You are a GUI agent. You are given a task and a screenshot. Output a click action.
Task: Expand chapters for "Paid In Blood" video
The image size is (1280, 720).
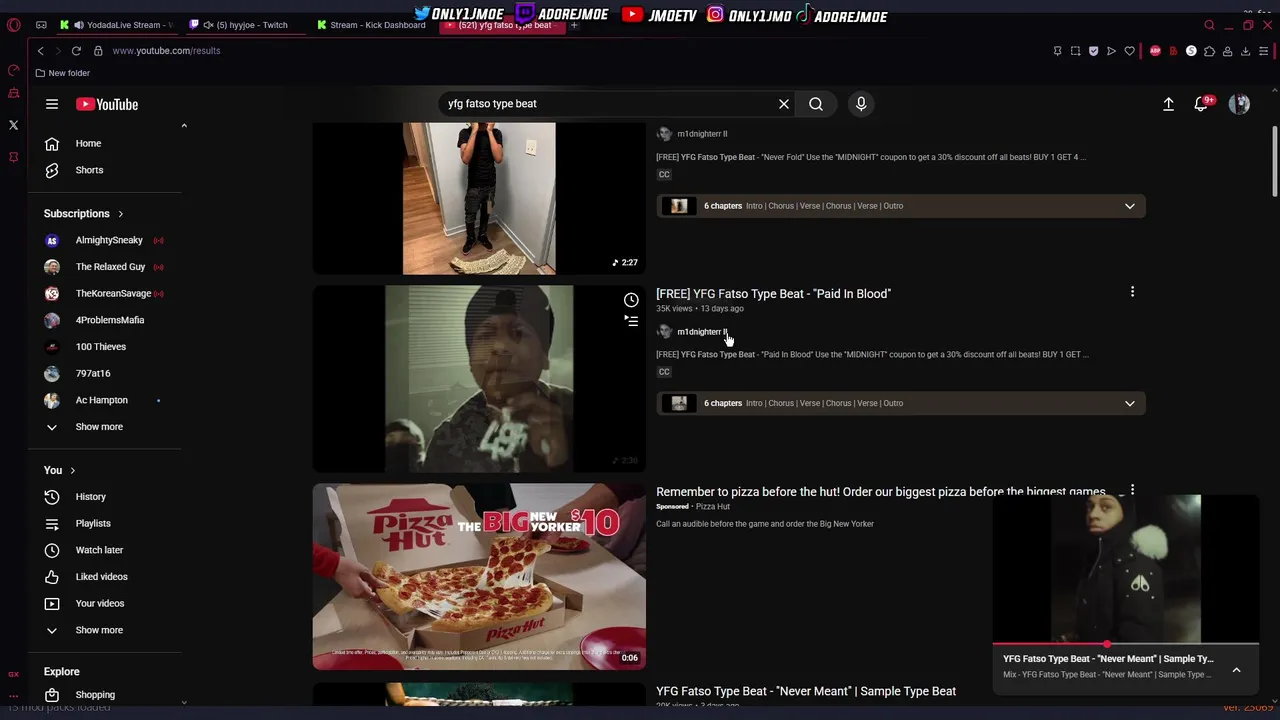pyautogui.click(x=1130, y=403)
